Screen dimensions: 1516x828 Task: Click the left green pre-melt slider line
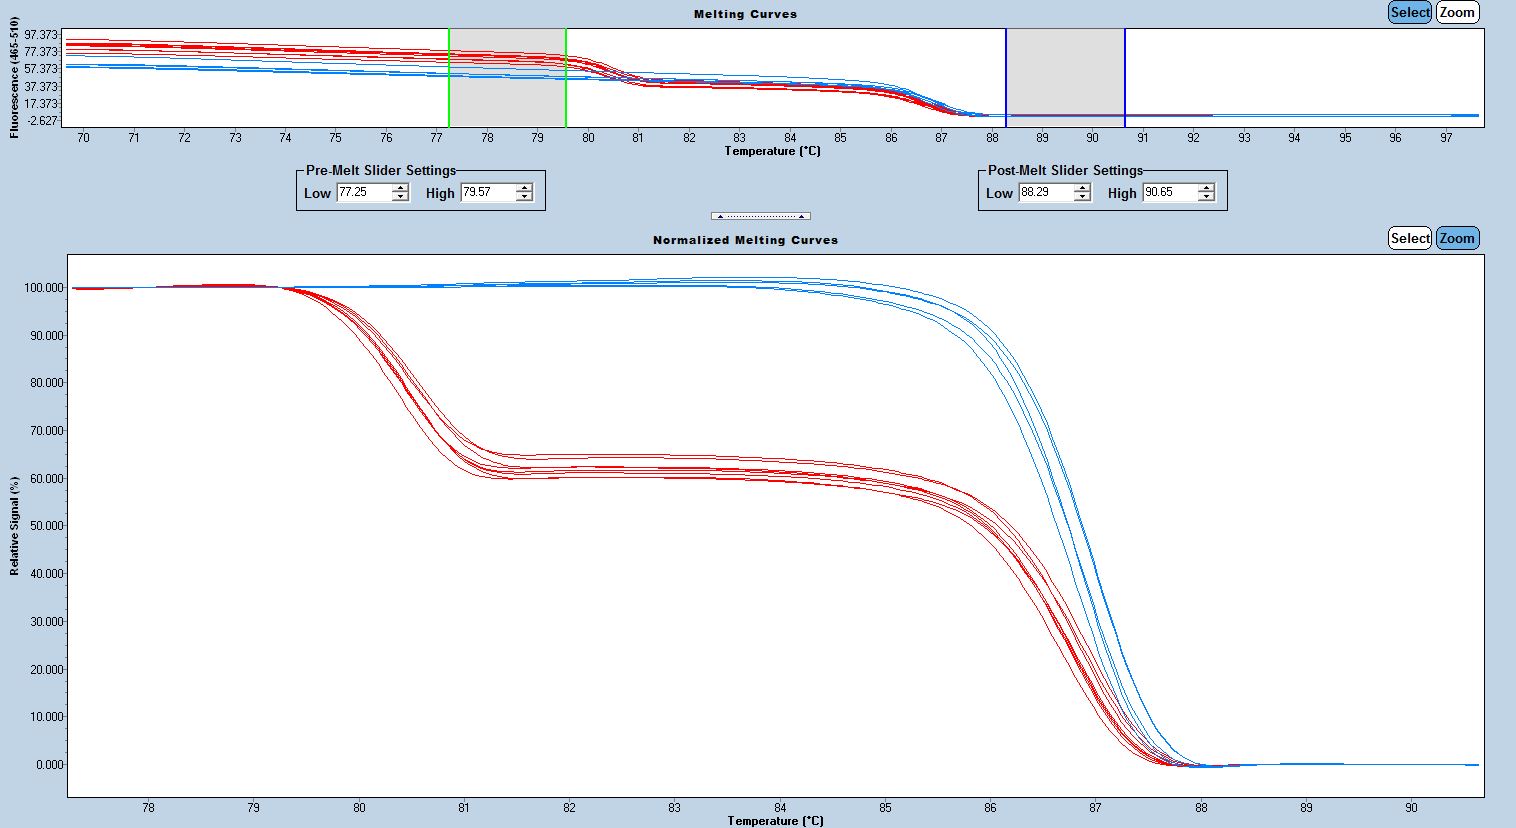tap(449, 78)
